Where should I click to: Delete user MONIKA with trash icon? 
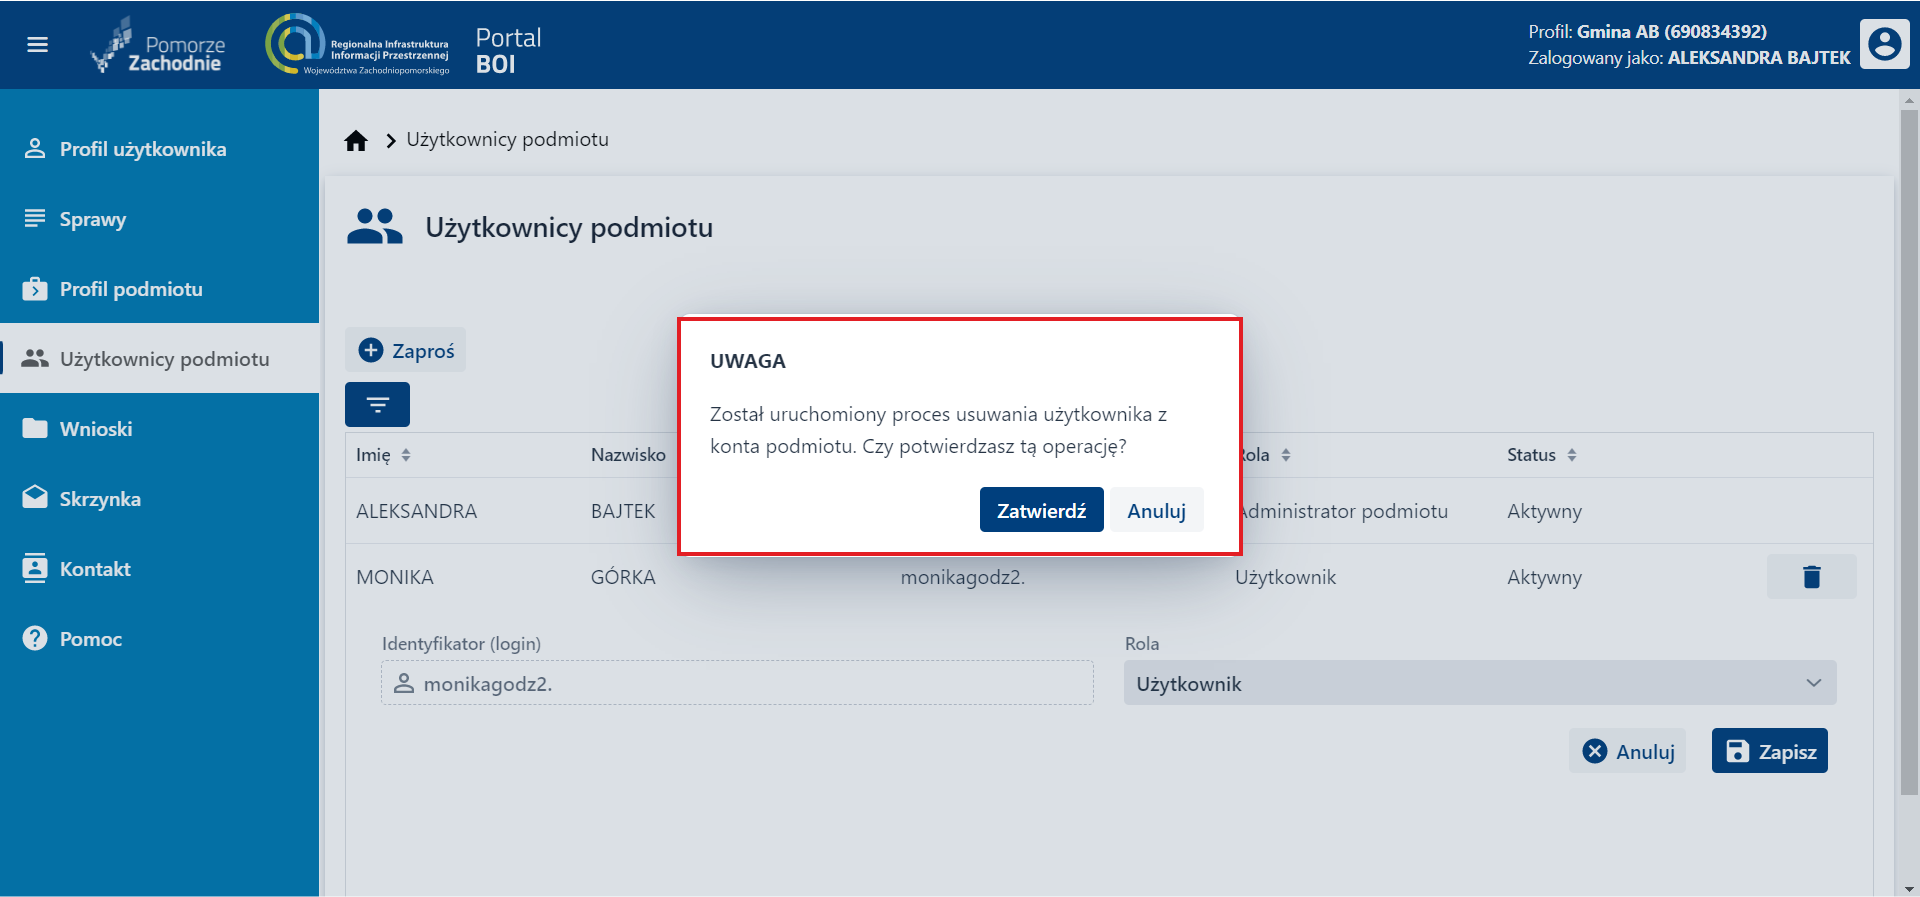pos(1811,577)
